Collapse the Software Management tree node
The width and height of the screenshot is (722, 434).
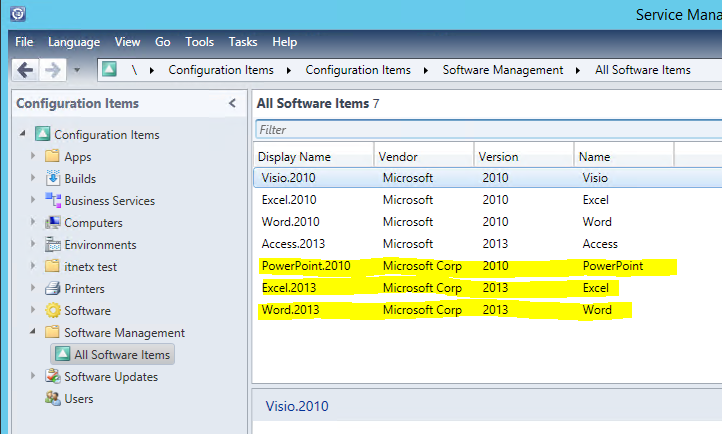[33, 333]
